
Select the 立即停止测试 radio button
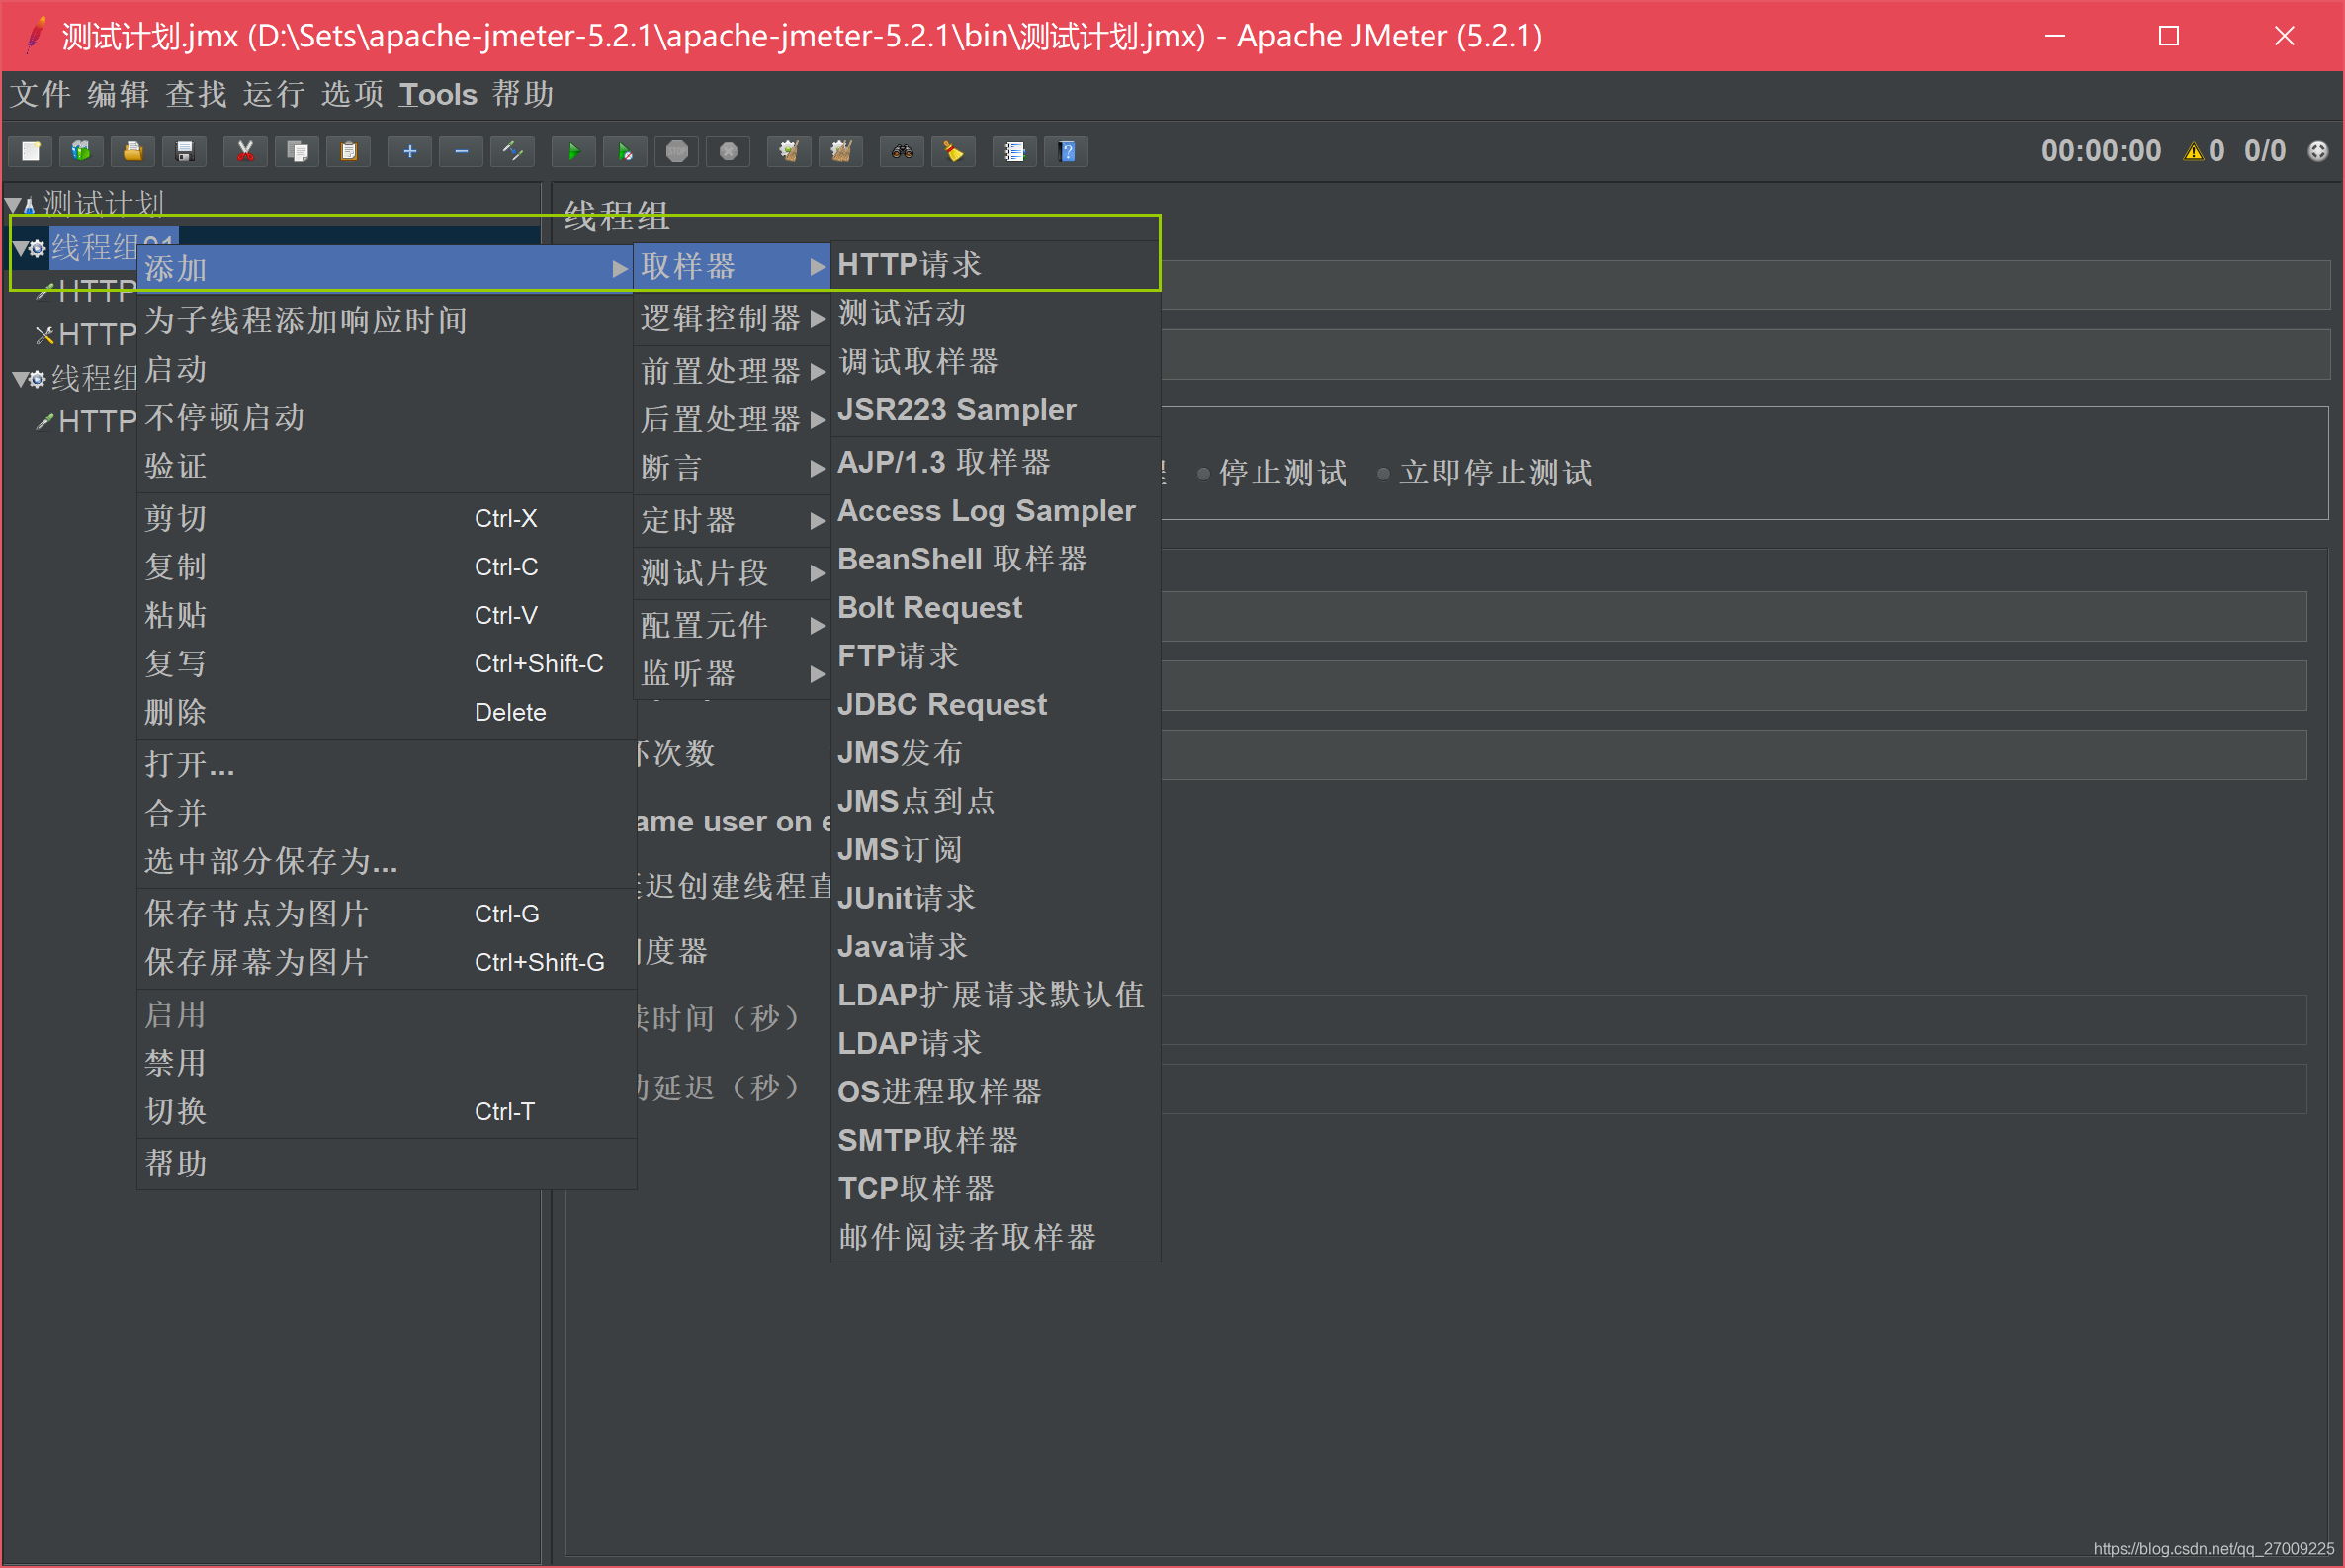pyautogui.click(x=1384, y=474)
